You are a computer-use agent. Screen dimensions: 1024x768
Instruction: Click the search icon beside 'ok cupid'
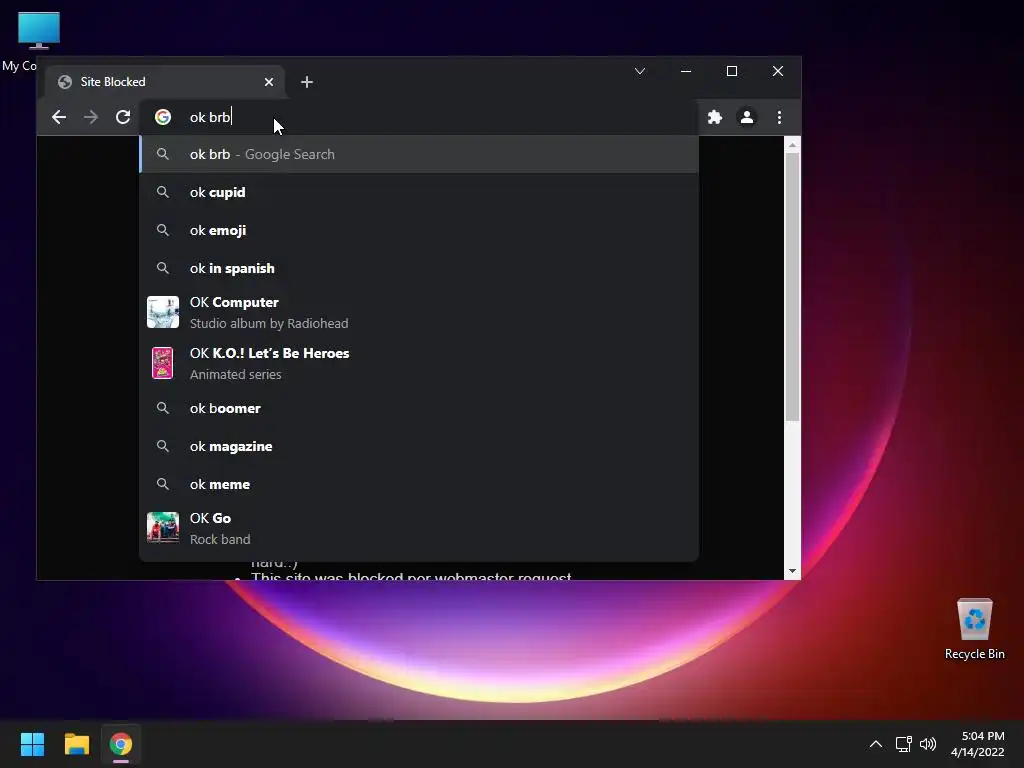[x=163, y=192]
